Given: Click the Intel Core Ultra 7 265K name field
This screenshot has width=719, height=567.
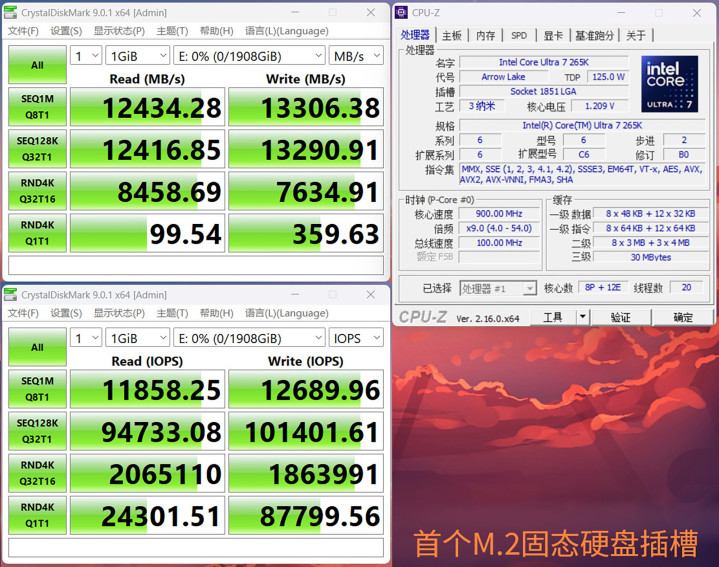Looking at the screenshot, I should (544, 62).
